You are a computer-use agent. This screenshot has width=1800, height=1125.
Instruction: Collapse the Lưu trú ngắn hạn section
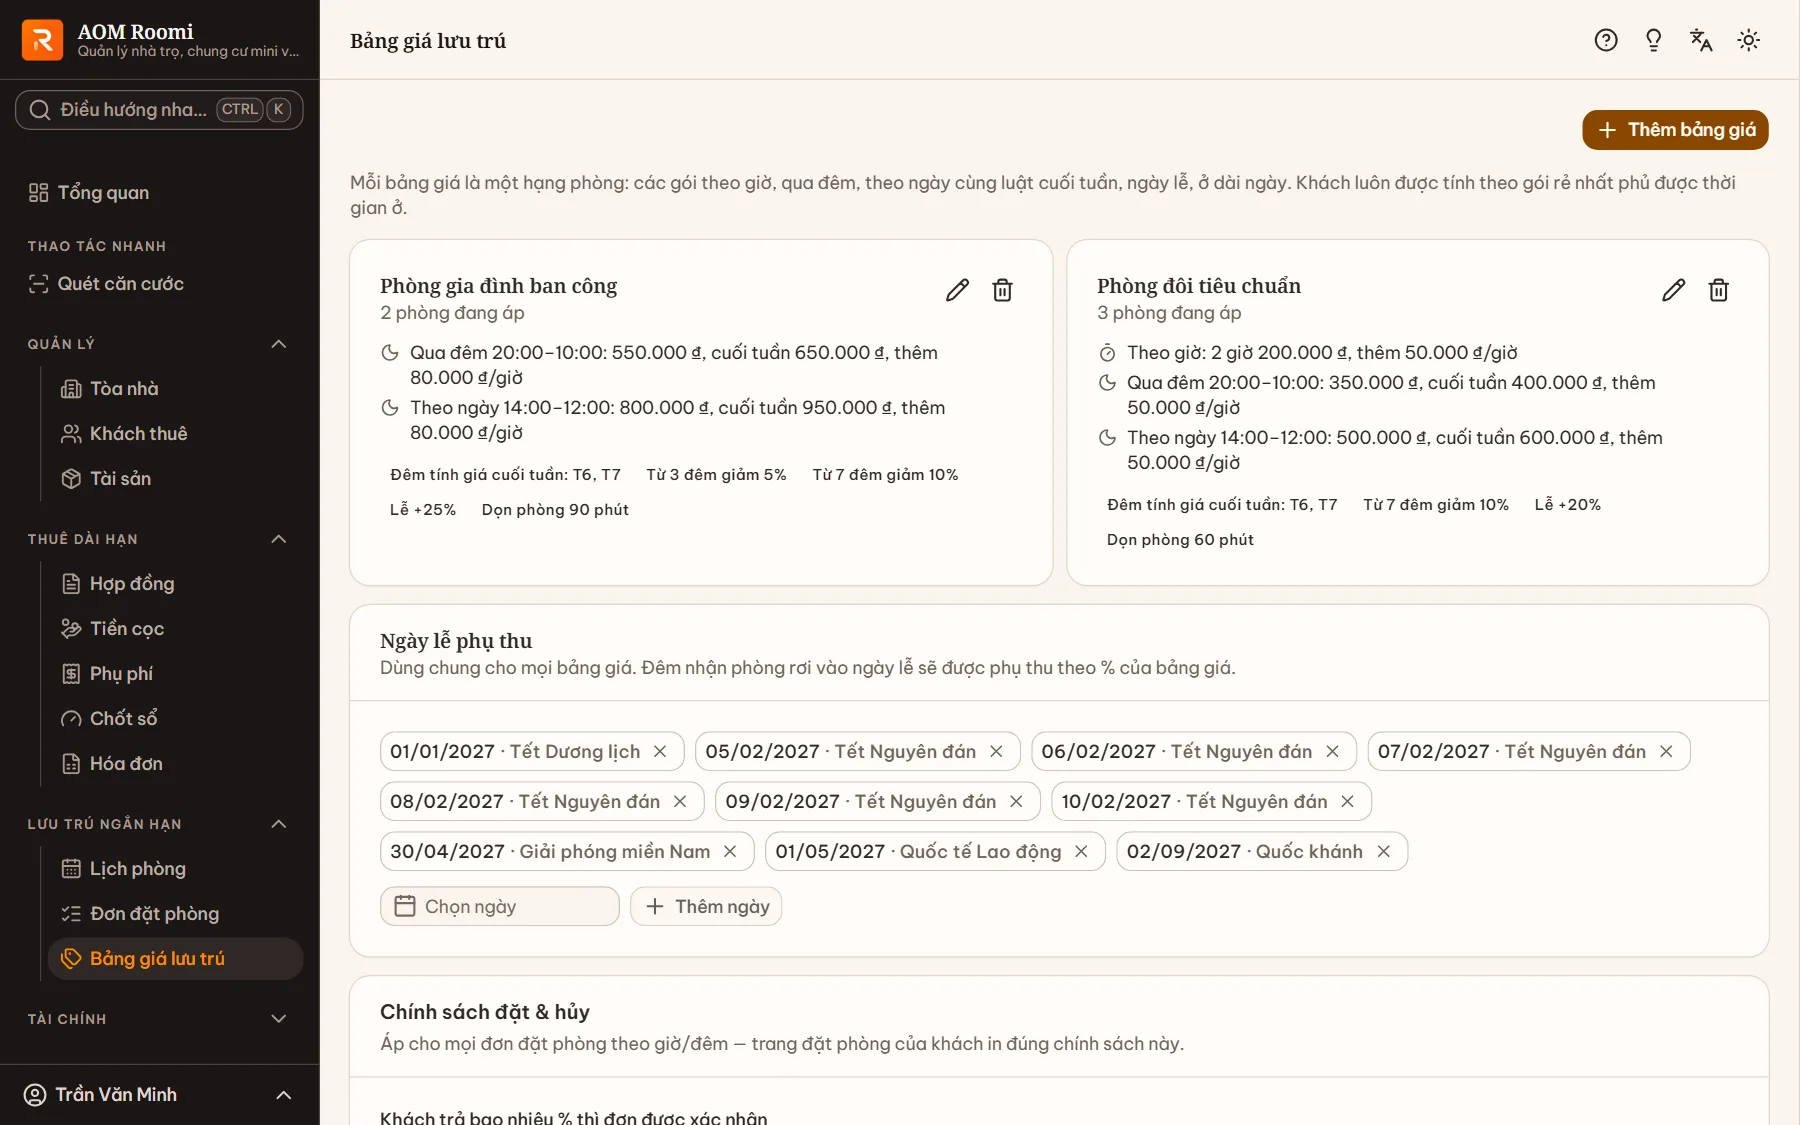279,824
